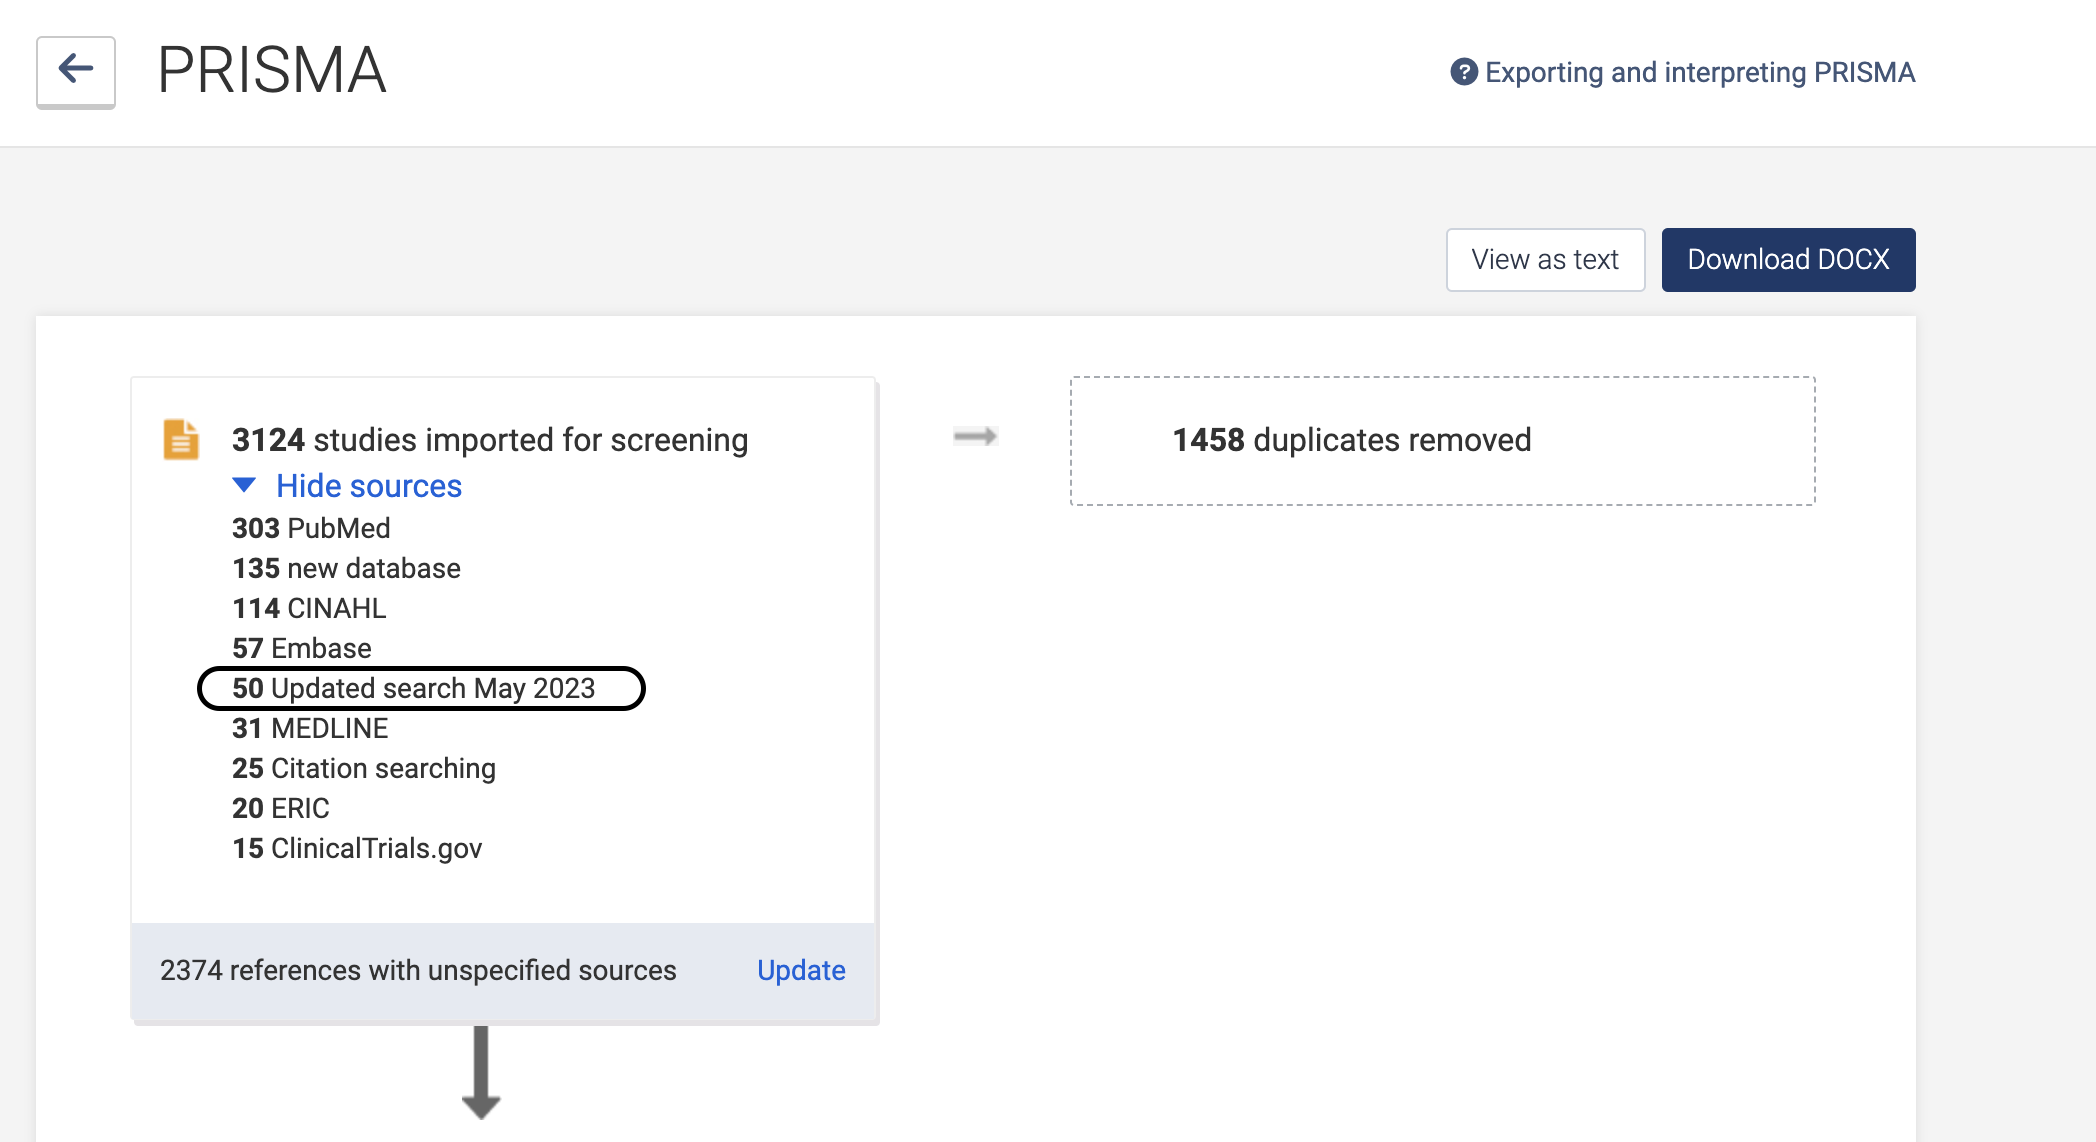Image resolution: width=2096 pixels, height=1142 pixels.
Task: Click the Hide sources link
Action: (x=369, y=486)
